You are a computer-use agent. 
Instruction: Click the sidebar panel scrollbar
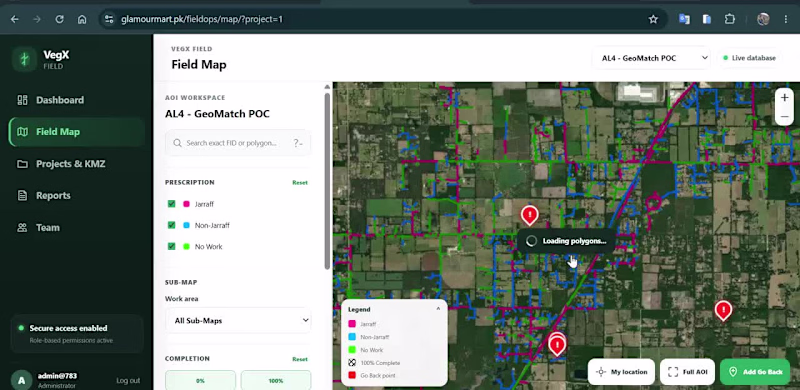coord(328,181)
